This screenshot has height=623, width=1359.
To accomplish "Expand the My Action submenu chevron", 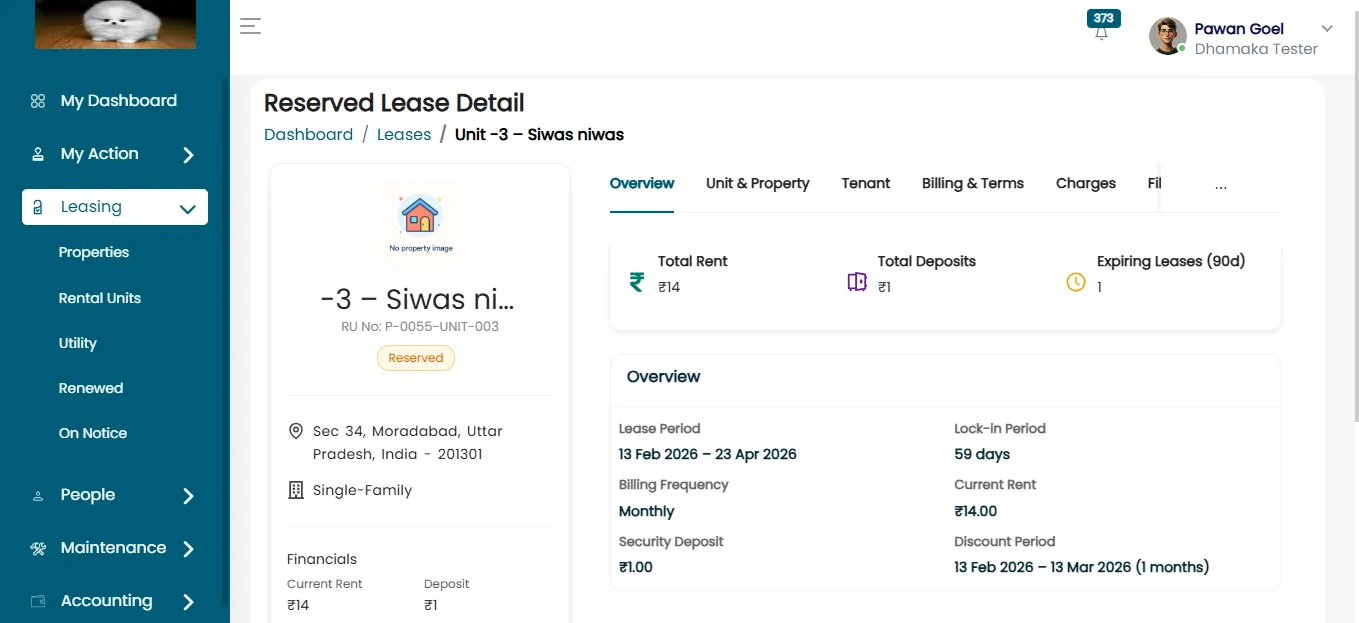I will [x=188, y=155].
